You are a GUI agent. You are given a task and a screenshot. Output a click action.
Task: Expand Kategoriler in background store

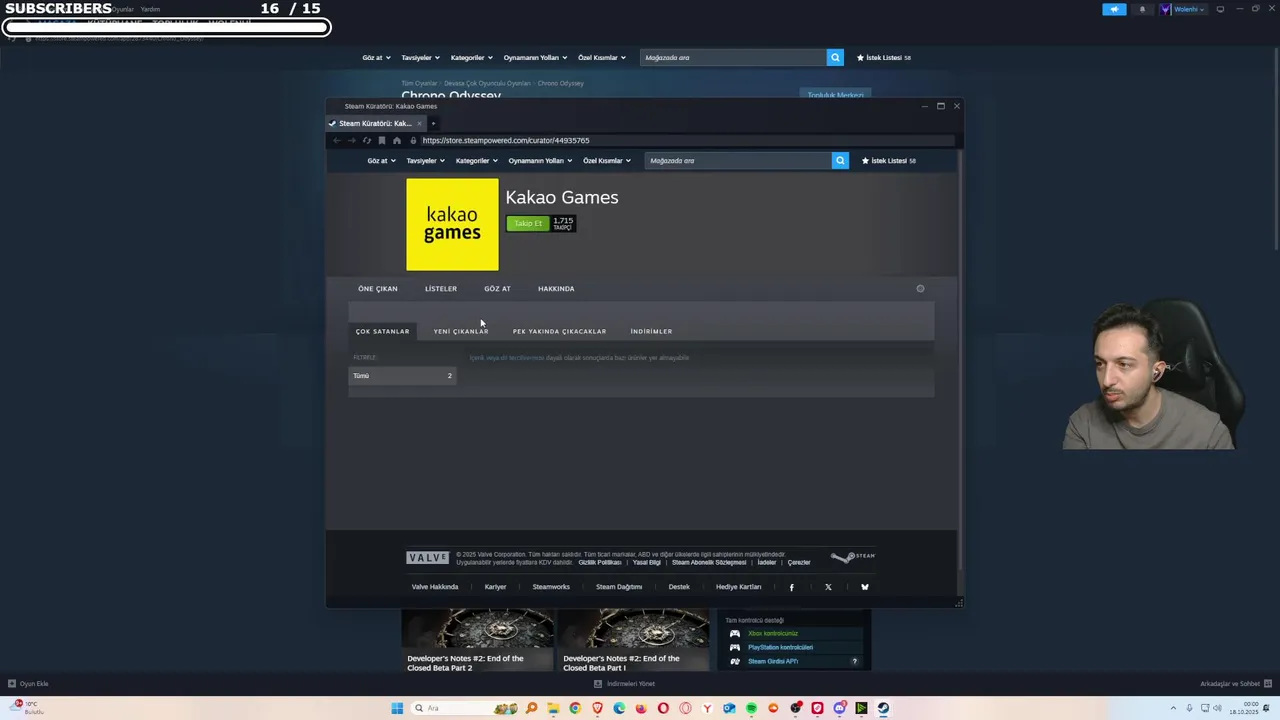tap(471, 57)
